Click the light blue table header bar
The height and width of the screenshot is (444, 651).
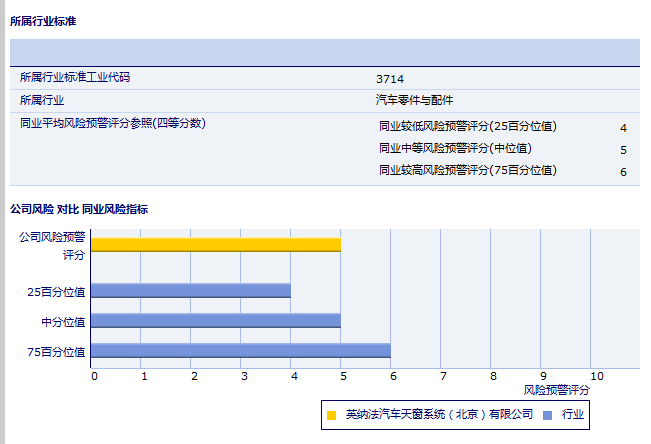pos(324,52)
